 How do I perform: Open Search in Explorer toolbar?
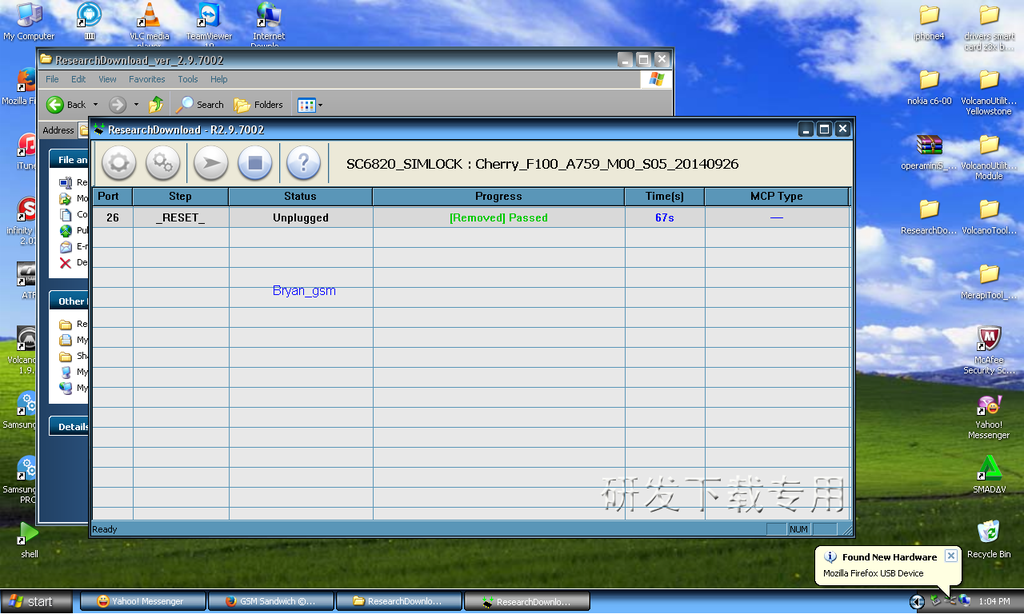click(200, 104)
